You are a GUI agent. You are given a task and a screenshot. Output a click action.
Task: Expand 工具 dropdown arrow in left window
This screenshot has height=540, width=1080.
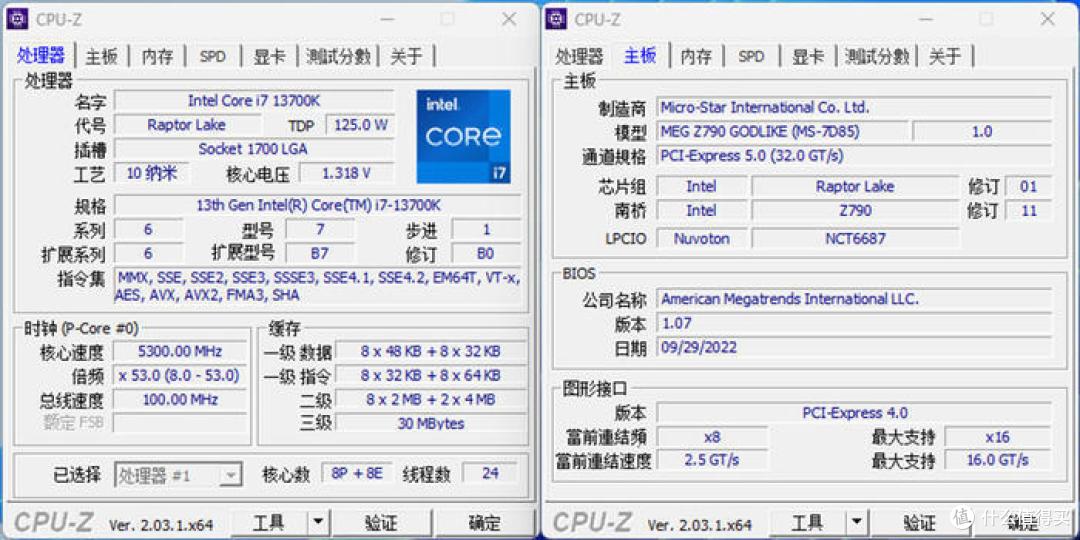coord(318,523)
